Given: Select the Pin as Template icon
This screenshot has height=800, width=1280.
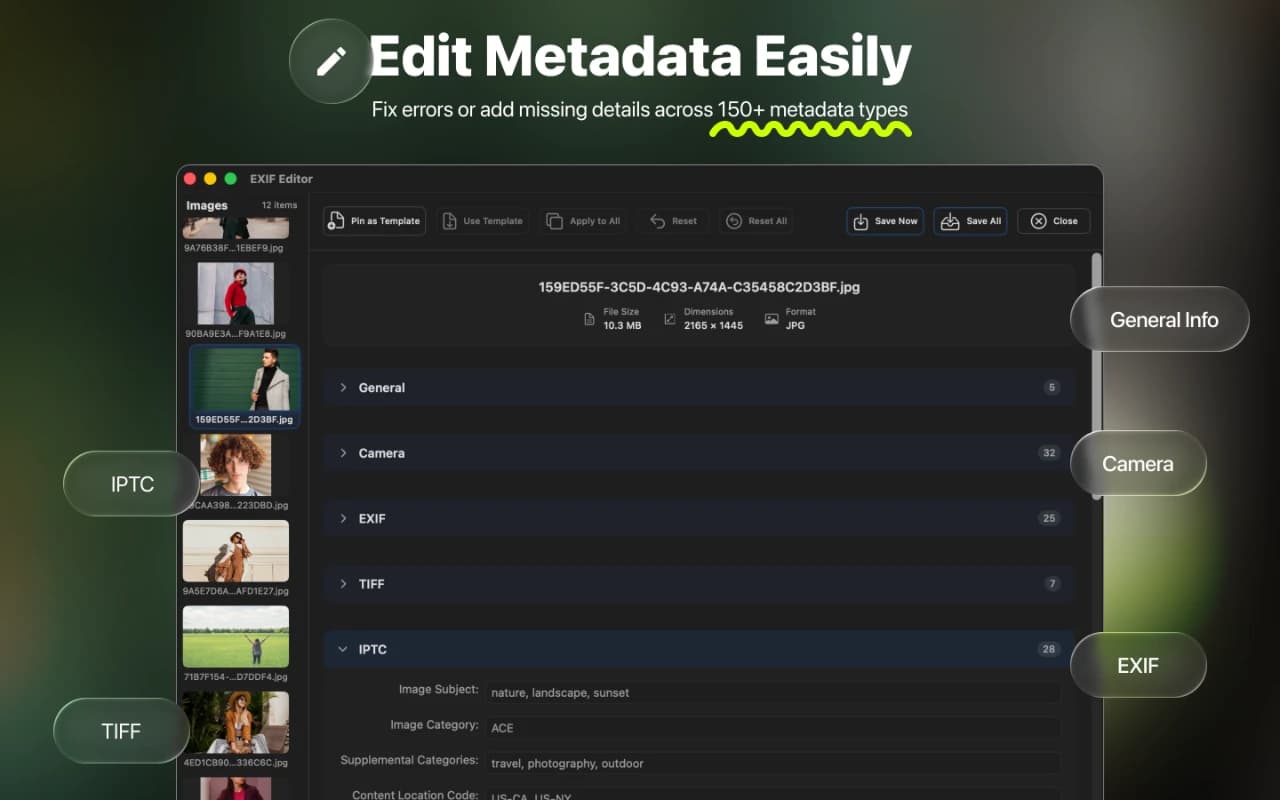Looking at the screenshot, I should pos(338,221).
